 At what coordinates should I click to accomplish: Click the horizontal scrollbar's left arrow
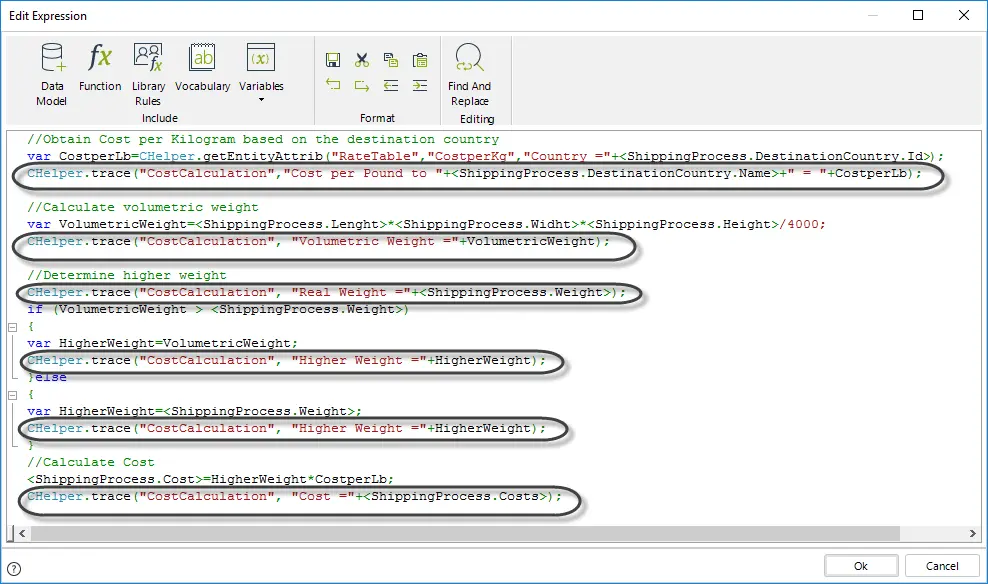coord(21,533)
